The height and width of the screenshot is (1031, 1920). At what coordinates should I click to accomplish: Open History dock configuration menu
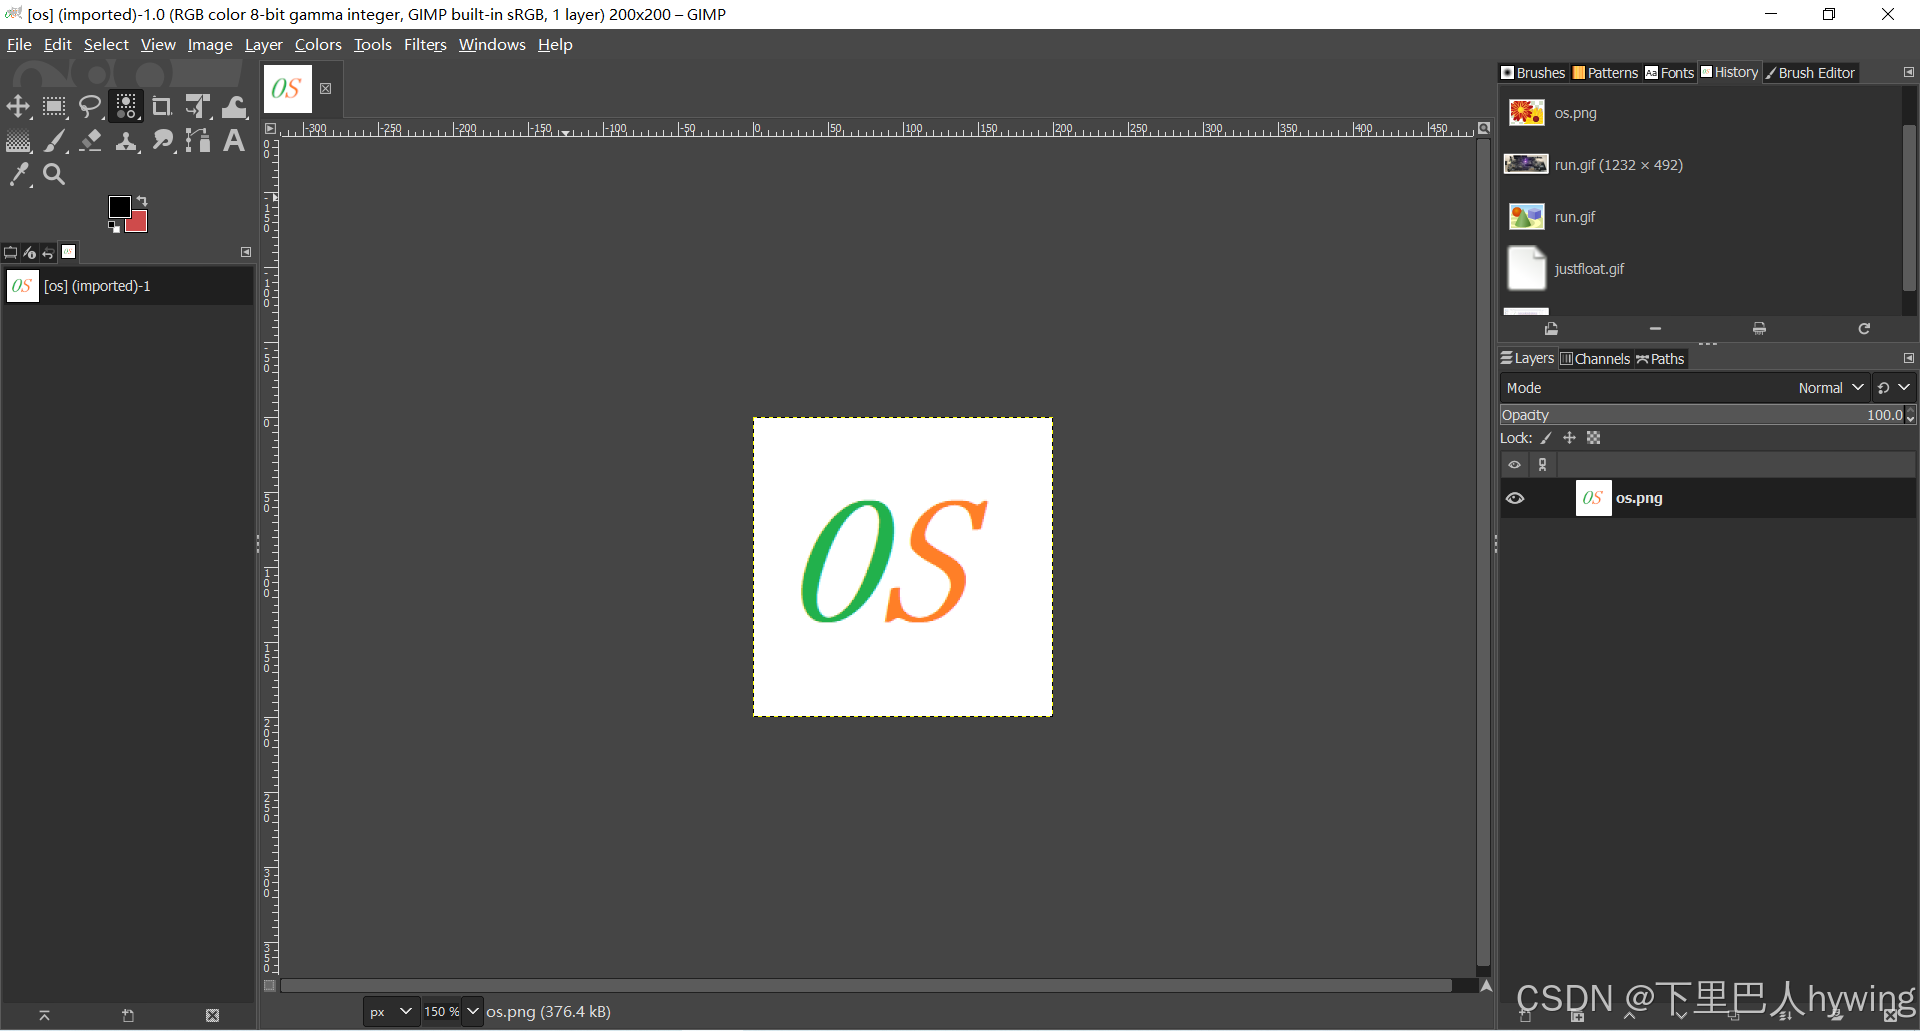coord(1909,72)
